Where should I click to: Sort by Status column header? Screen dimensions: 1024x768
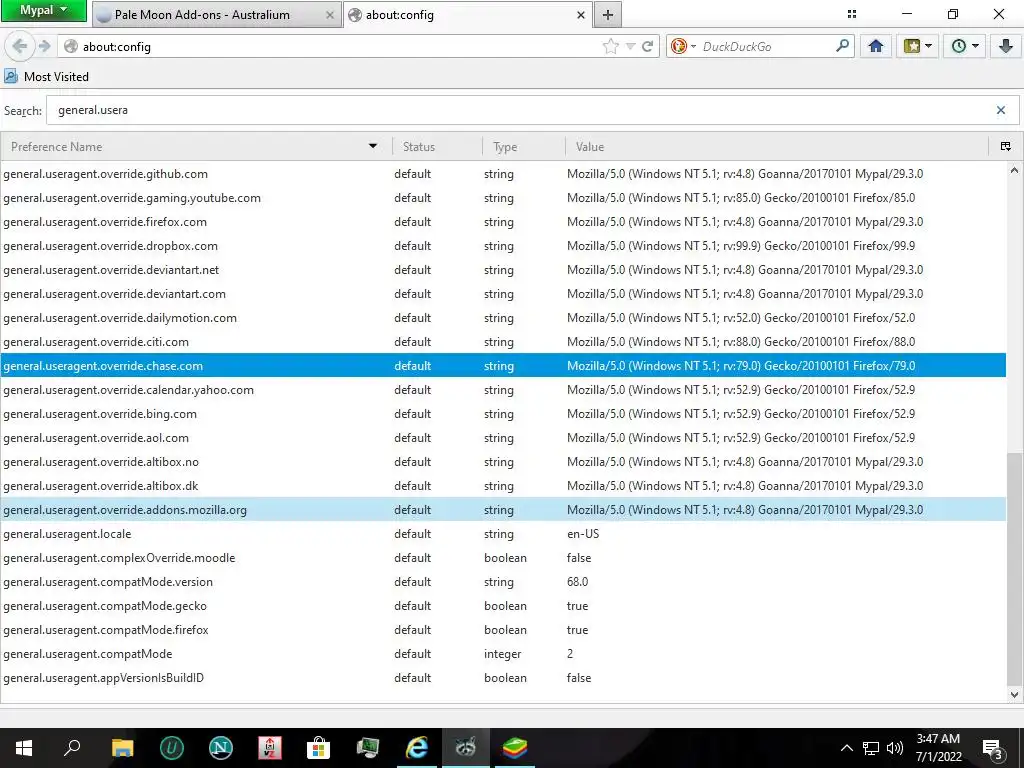click(x=437, y=146)
